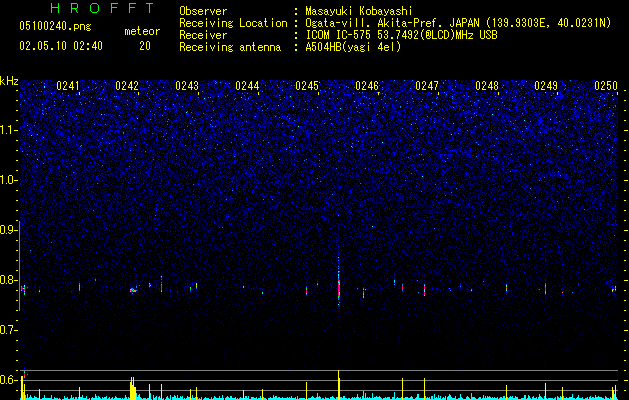The image size is (629, 400).
Task: Click the date stamp 02.05.10 02:40
Action: point(61,46)
